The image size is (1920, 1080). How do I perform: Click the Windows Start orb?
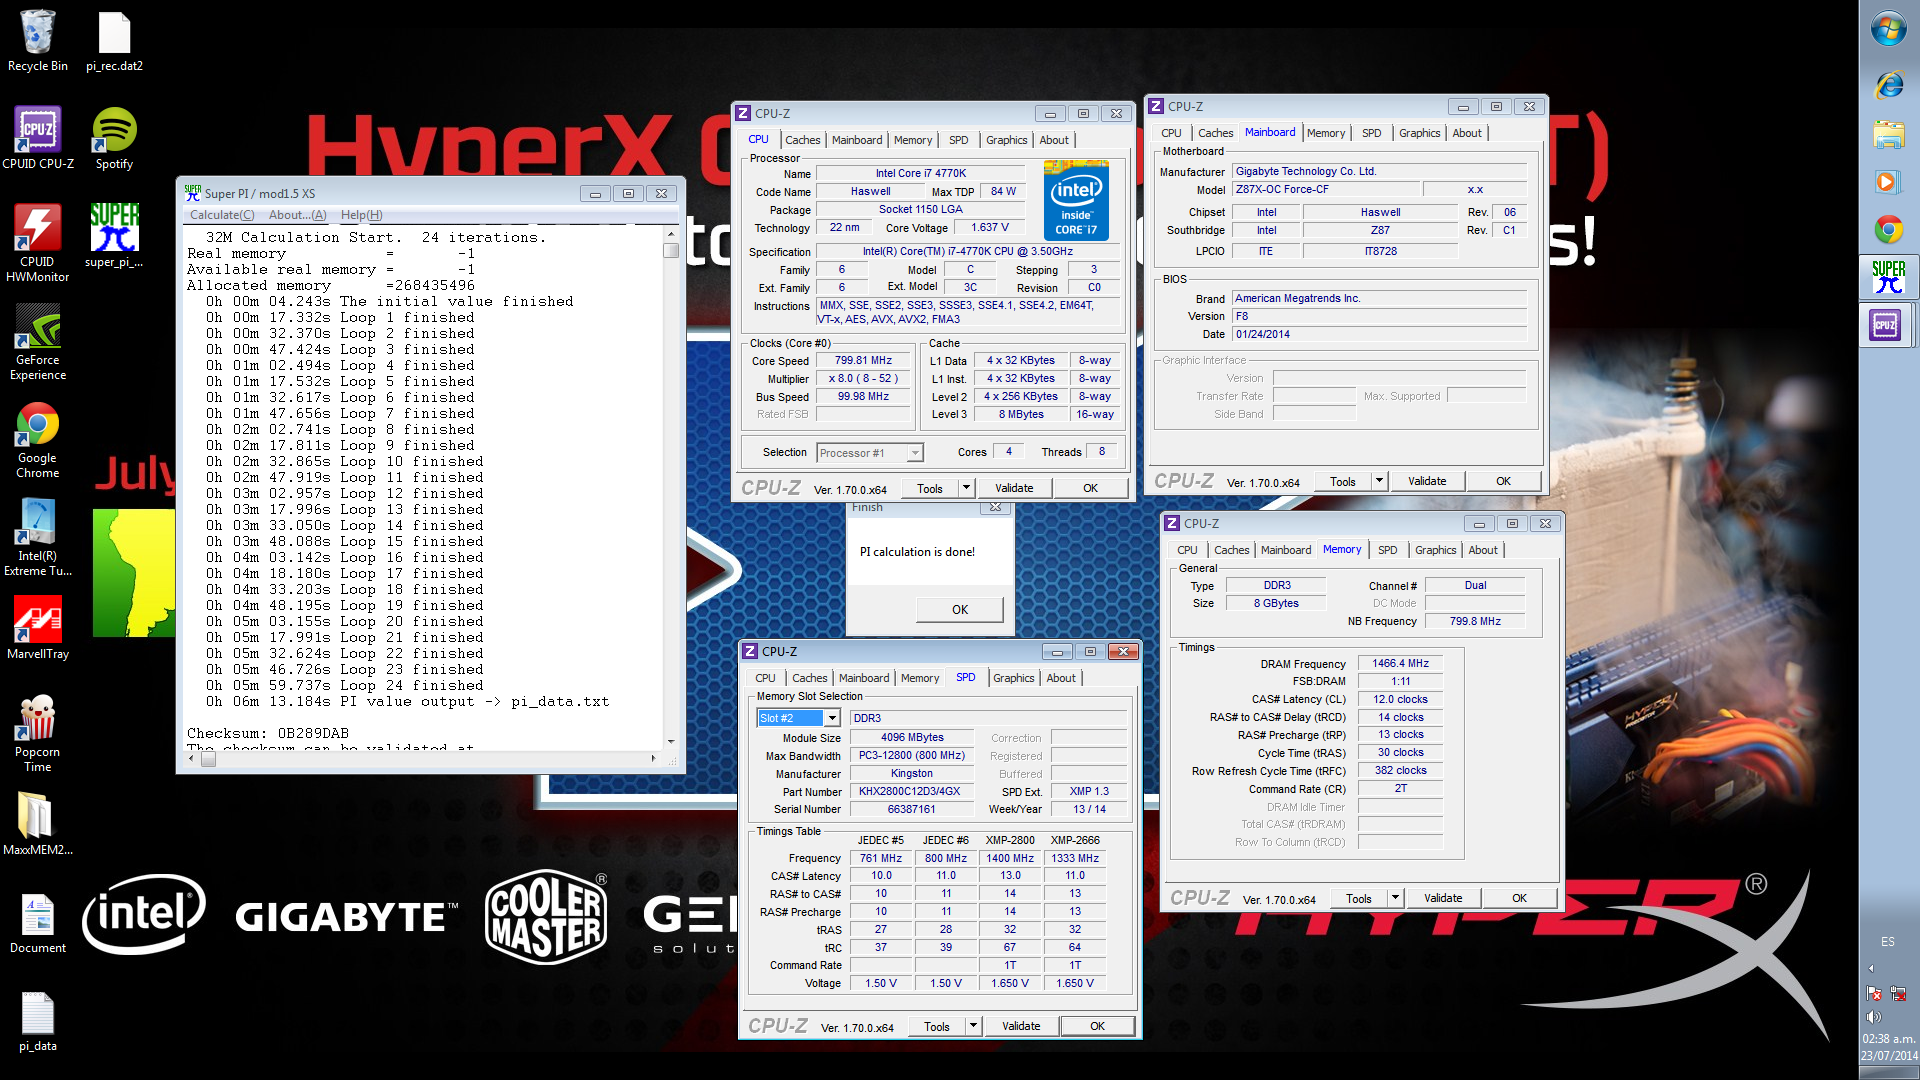(x=1888, y=29)
